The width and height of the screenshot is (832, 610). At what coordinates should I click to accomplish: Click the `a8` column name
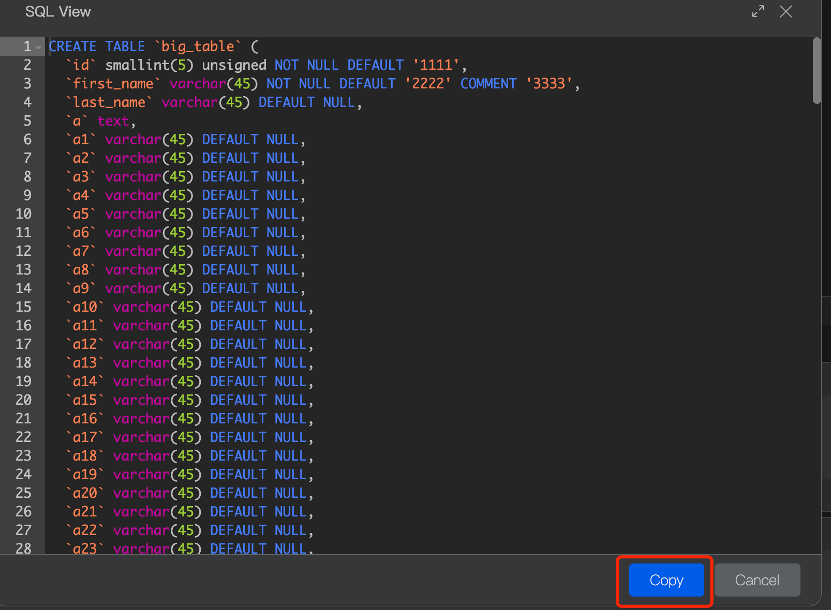click(x=81, y=269)
